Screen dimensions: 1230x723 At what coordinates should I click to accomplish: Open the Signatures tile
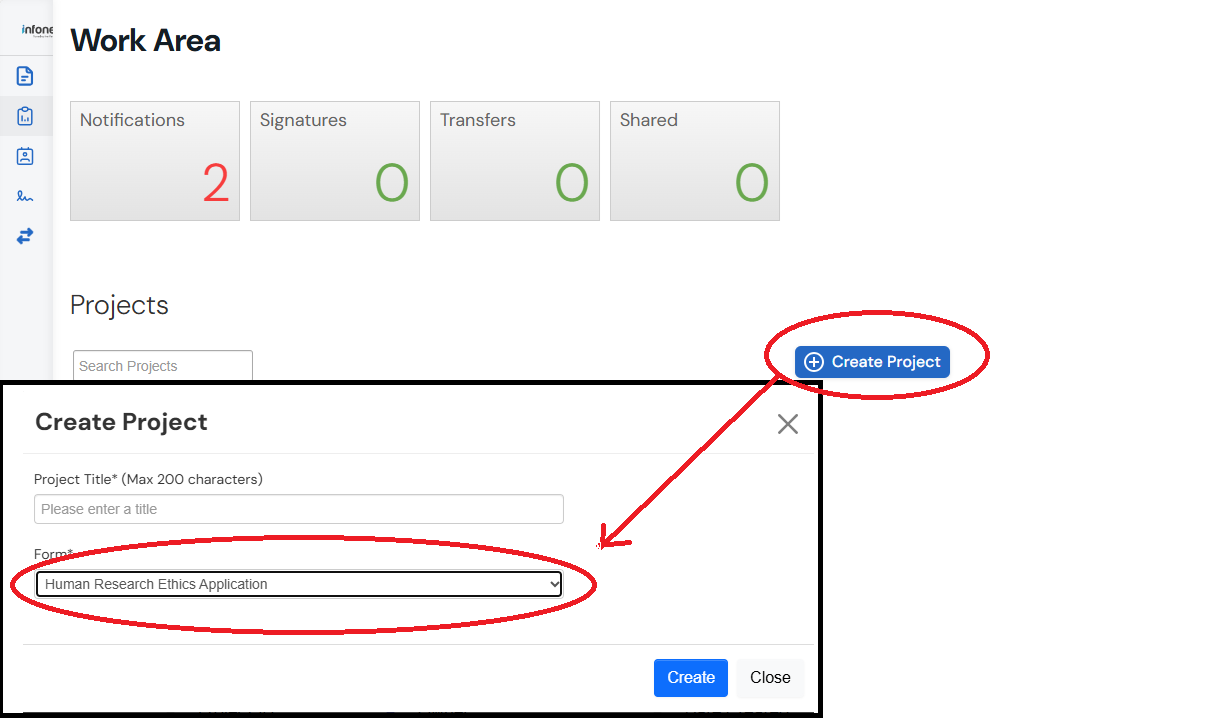335,161
